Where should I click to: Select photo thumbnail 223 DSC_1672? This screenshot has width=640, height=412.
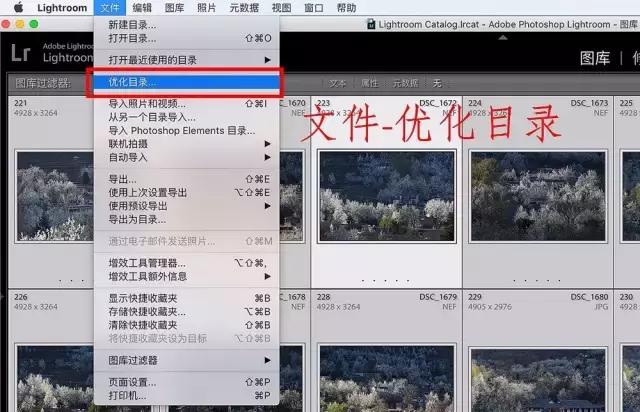pyautogui.click(x=387, y=196)
